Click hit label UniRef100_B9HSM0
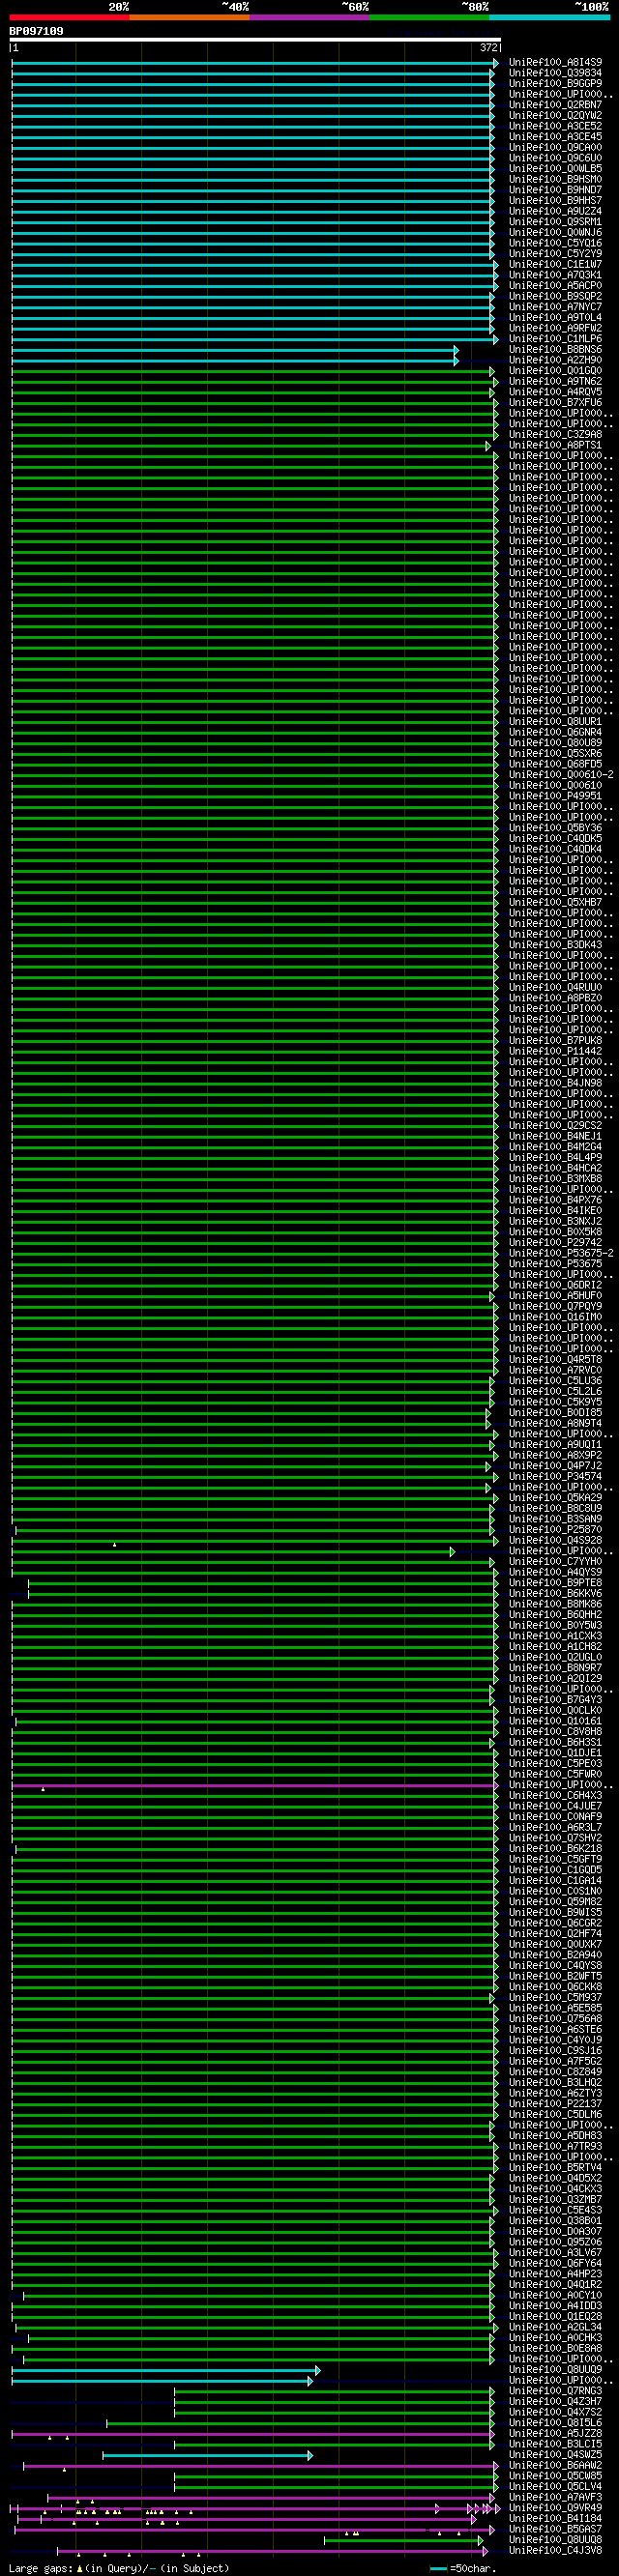619x2576 pixels. 555,180
